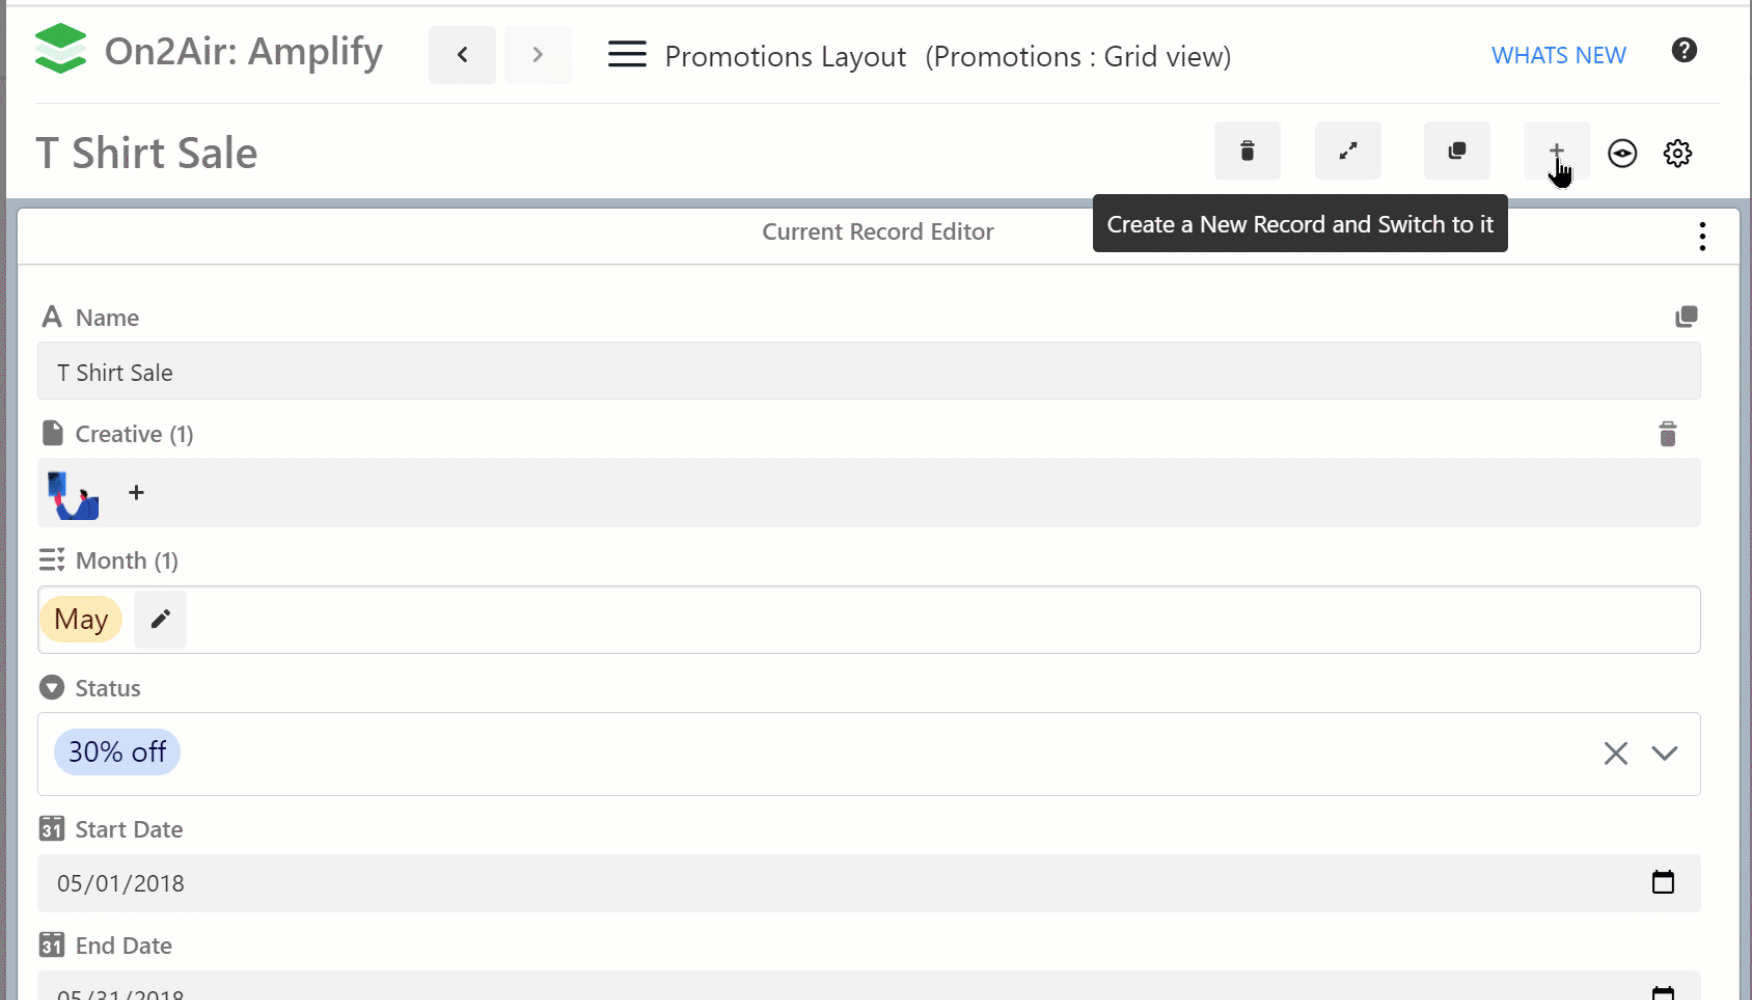Open the Start Date calendar picker
The height and width of the screenshot is (1000, 1752).
tap(1662, 882)
